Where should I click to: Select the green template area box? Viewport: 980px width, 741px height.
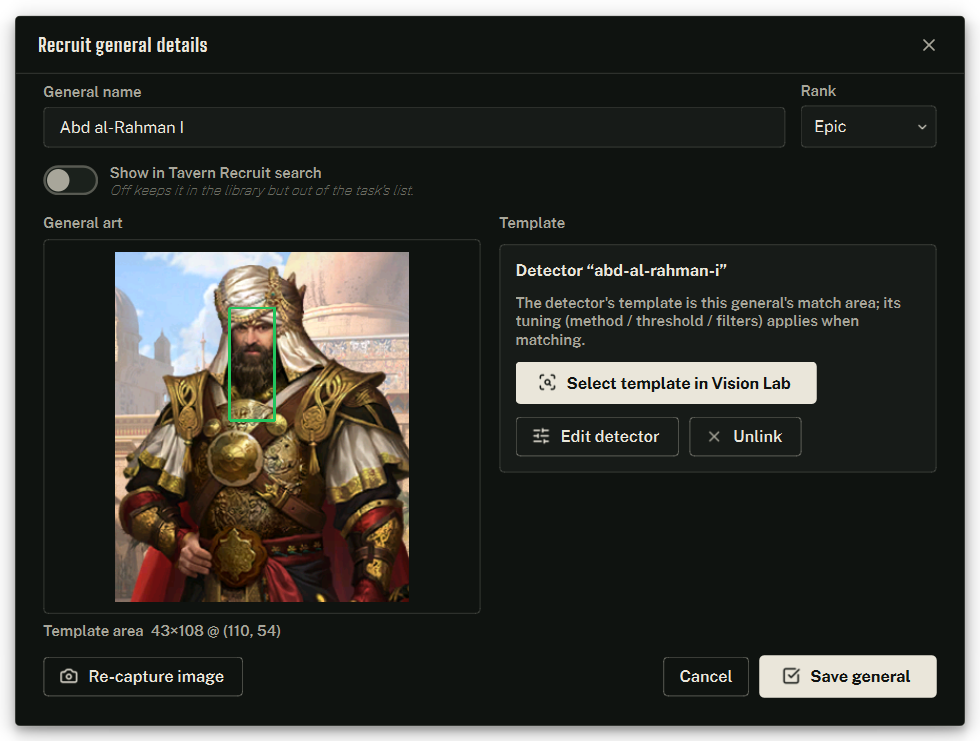click(252, 364)
